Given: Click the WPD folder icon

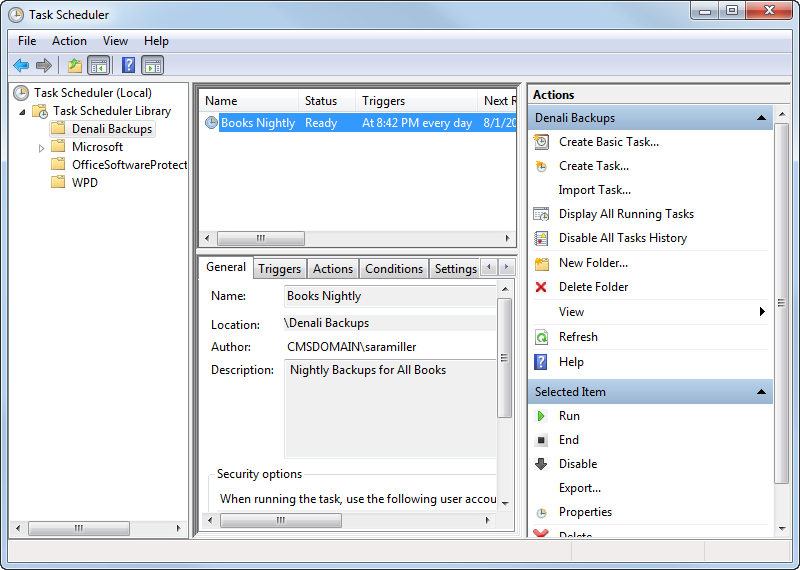Looking at the screenshot, I should coord(58,182).
